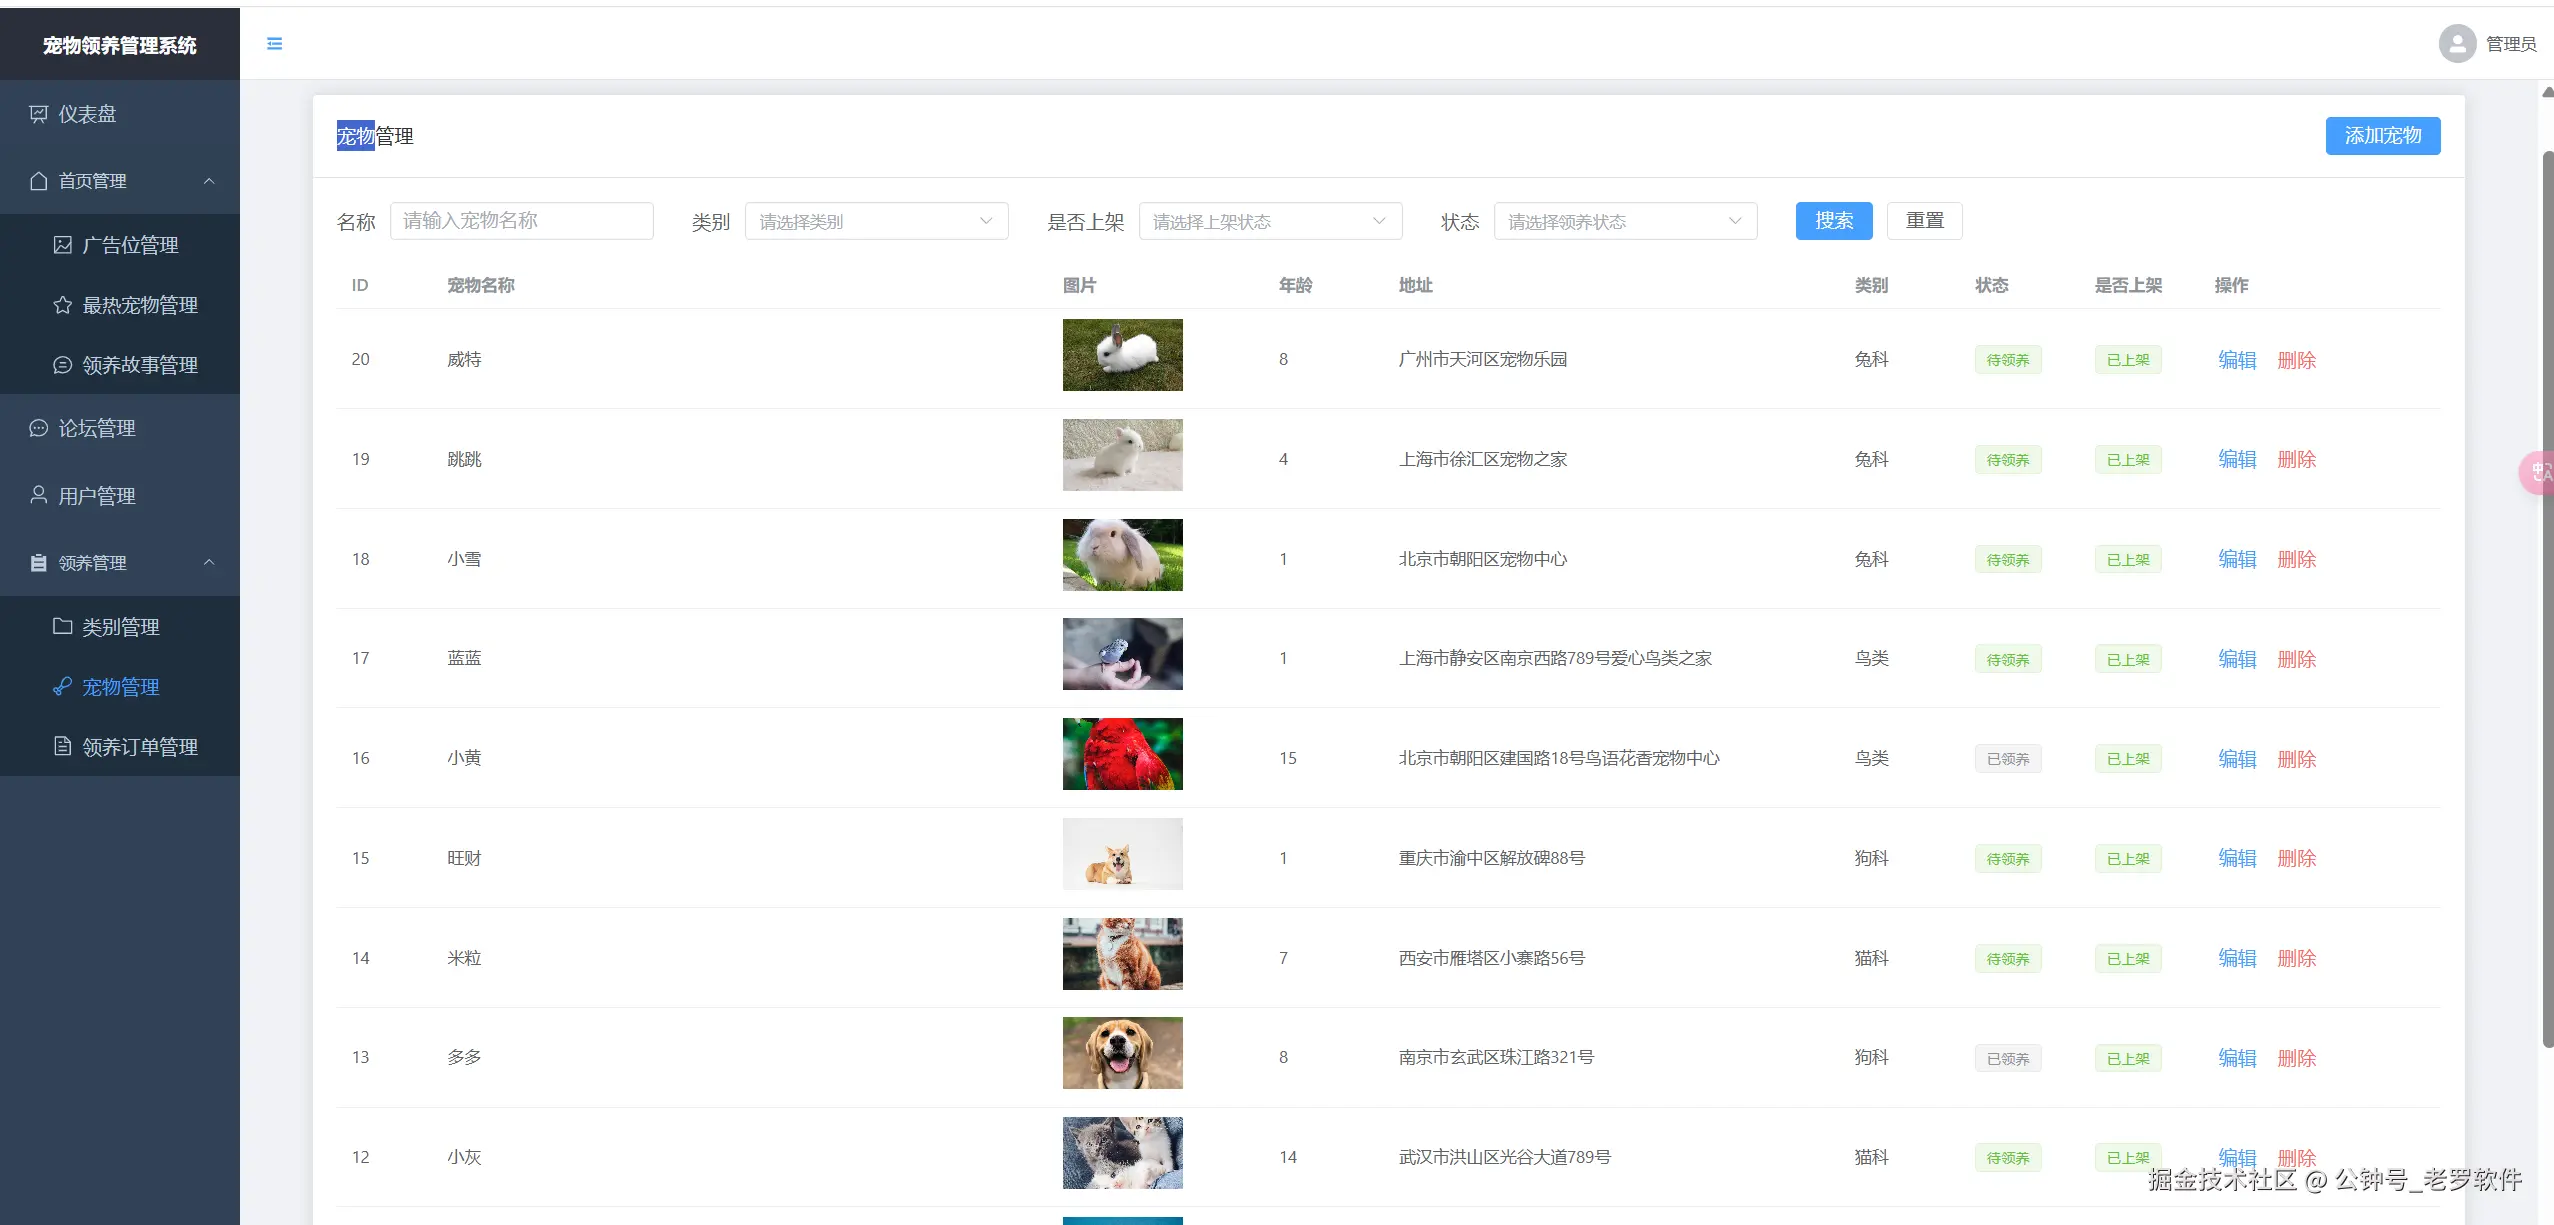Click the 论坛管理 comment icon

tap(39, 428)
